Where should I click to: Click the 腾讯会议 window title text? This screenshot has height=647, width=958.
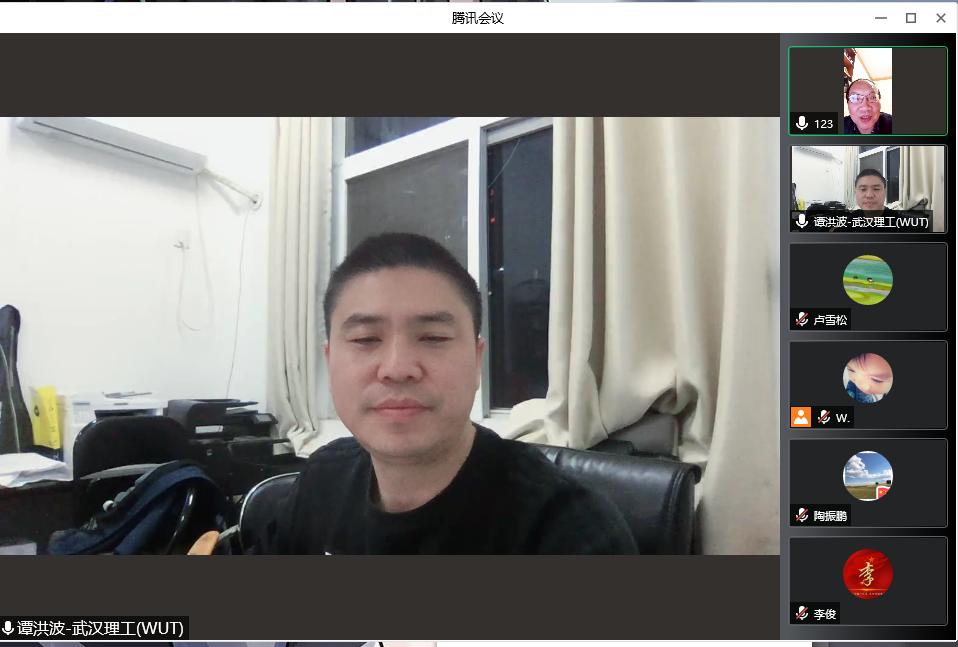tap(478, 17)
